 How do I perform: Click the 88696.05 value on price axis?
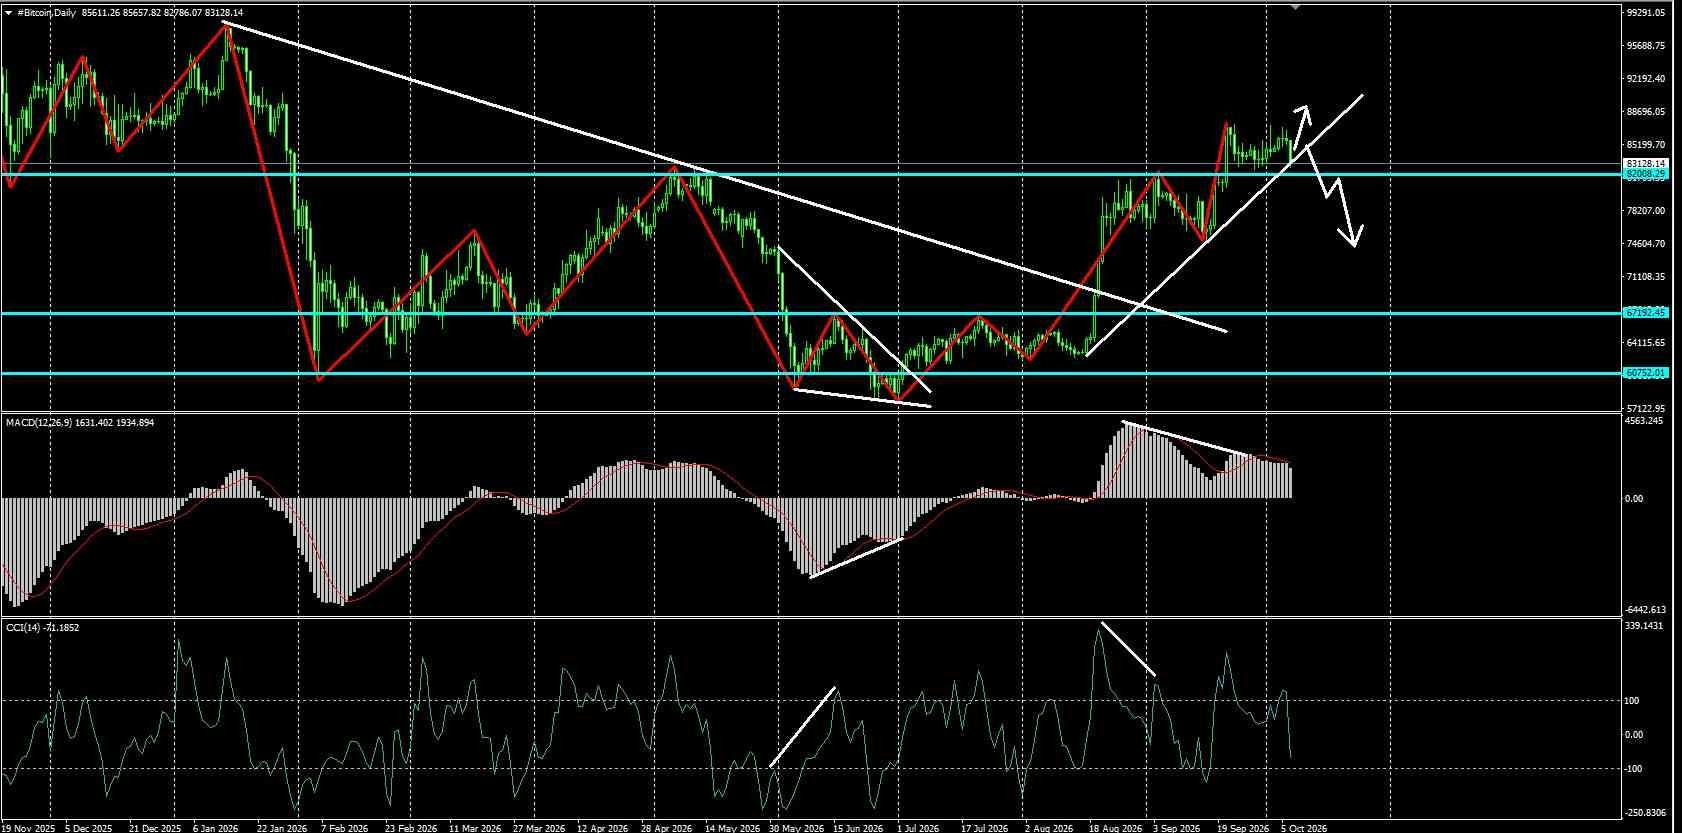pyautogui.click(x=1646, y=112)
